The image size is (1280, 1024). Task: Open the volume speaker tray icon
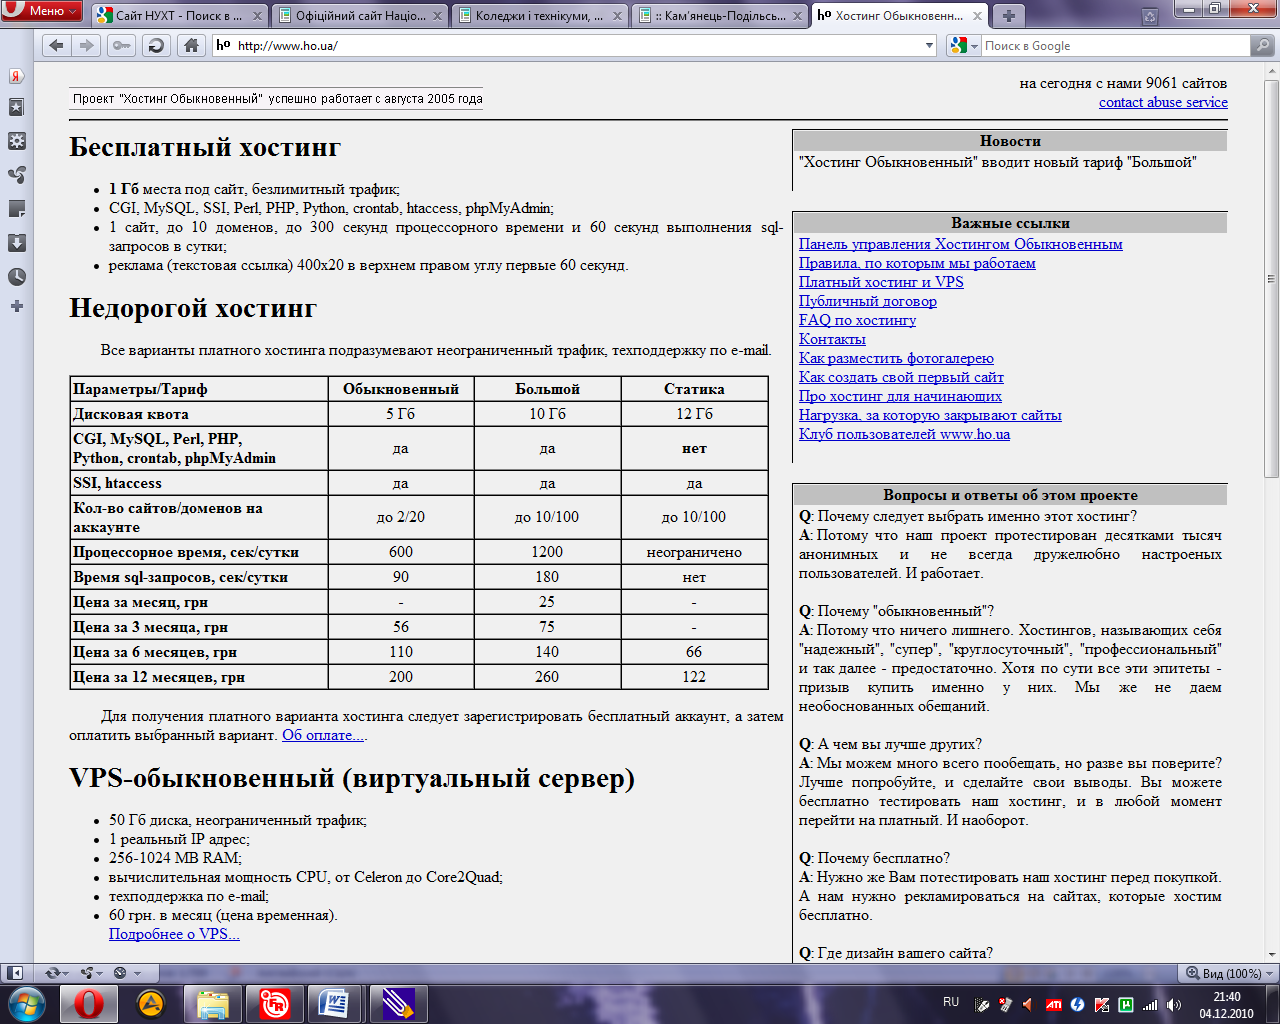(1174, 1005)
